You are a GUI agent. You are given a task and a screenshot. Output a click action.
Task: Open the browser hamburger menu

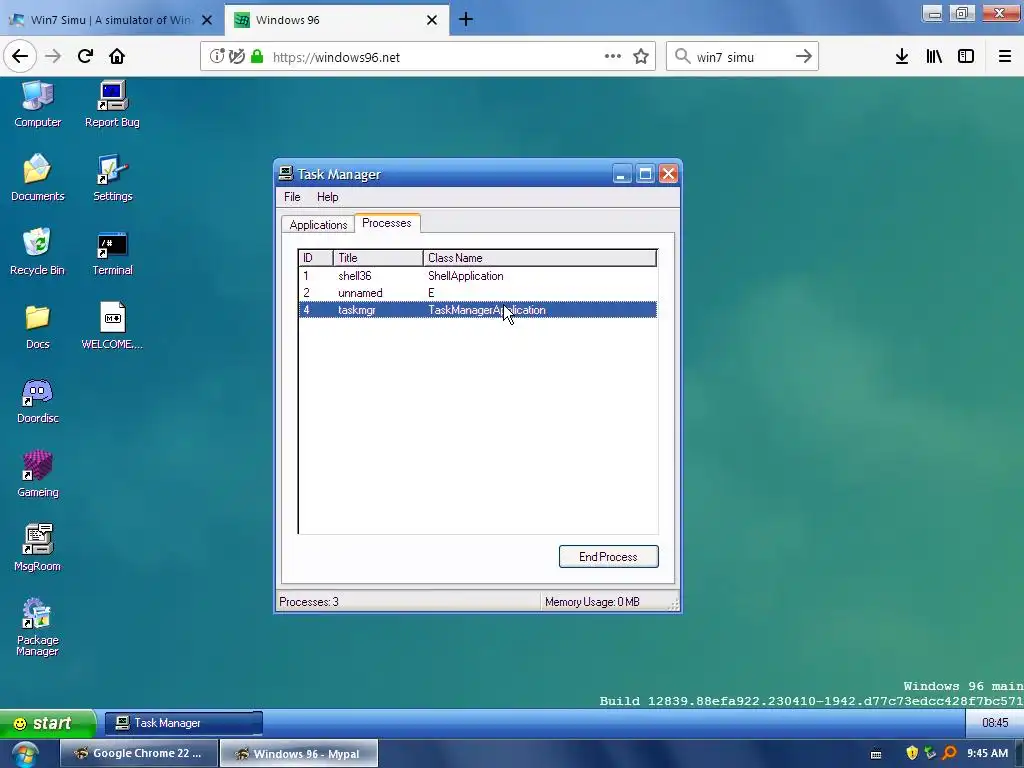[1004, 57]
